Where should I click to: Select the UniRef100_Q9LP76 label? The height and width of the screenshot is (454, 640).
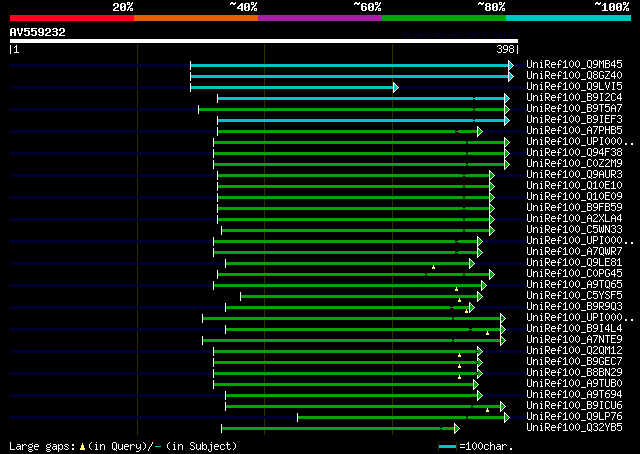click(574, 417)
